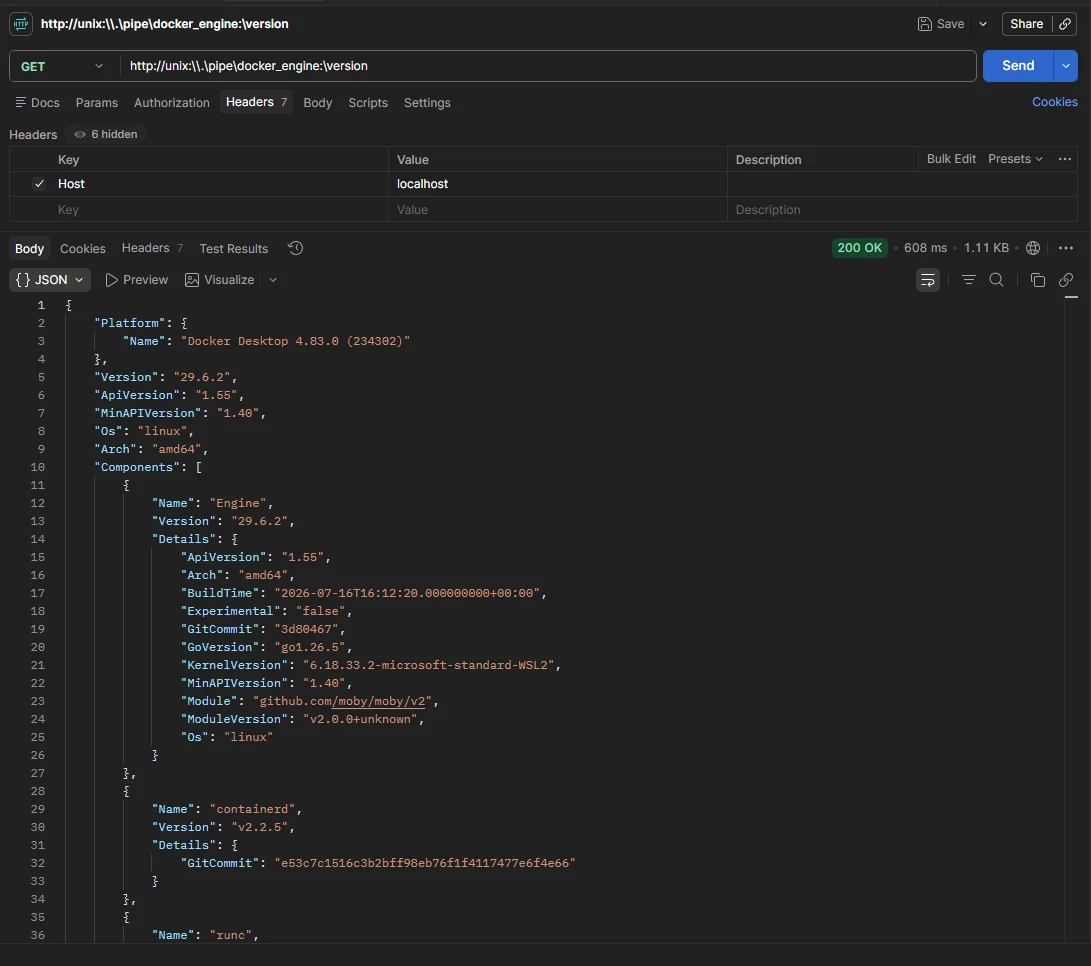Screen dimensions: 1091x966
Task: Select the request Headers tab
Action: (256, 102)
